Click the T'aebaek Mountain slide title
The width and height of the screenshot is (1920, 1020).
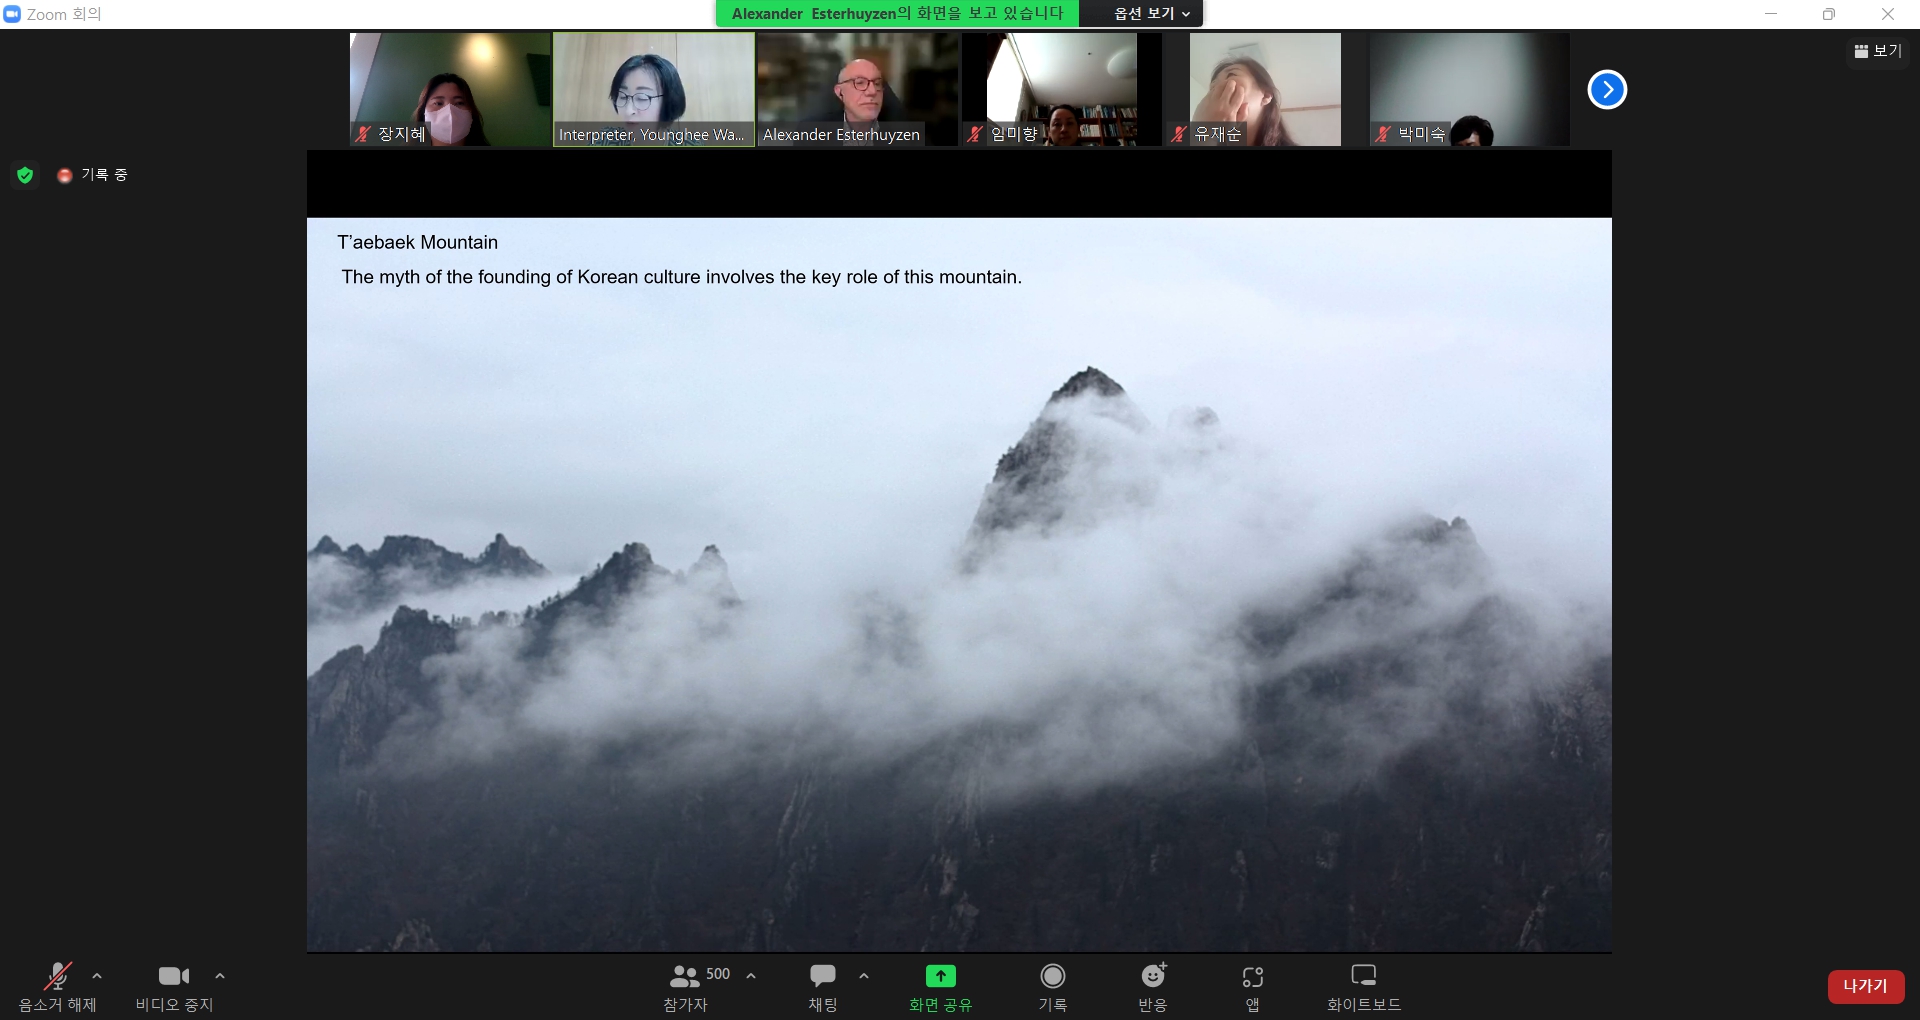418,242
